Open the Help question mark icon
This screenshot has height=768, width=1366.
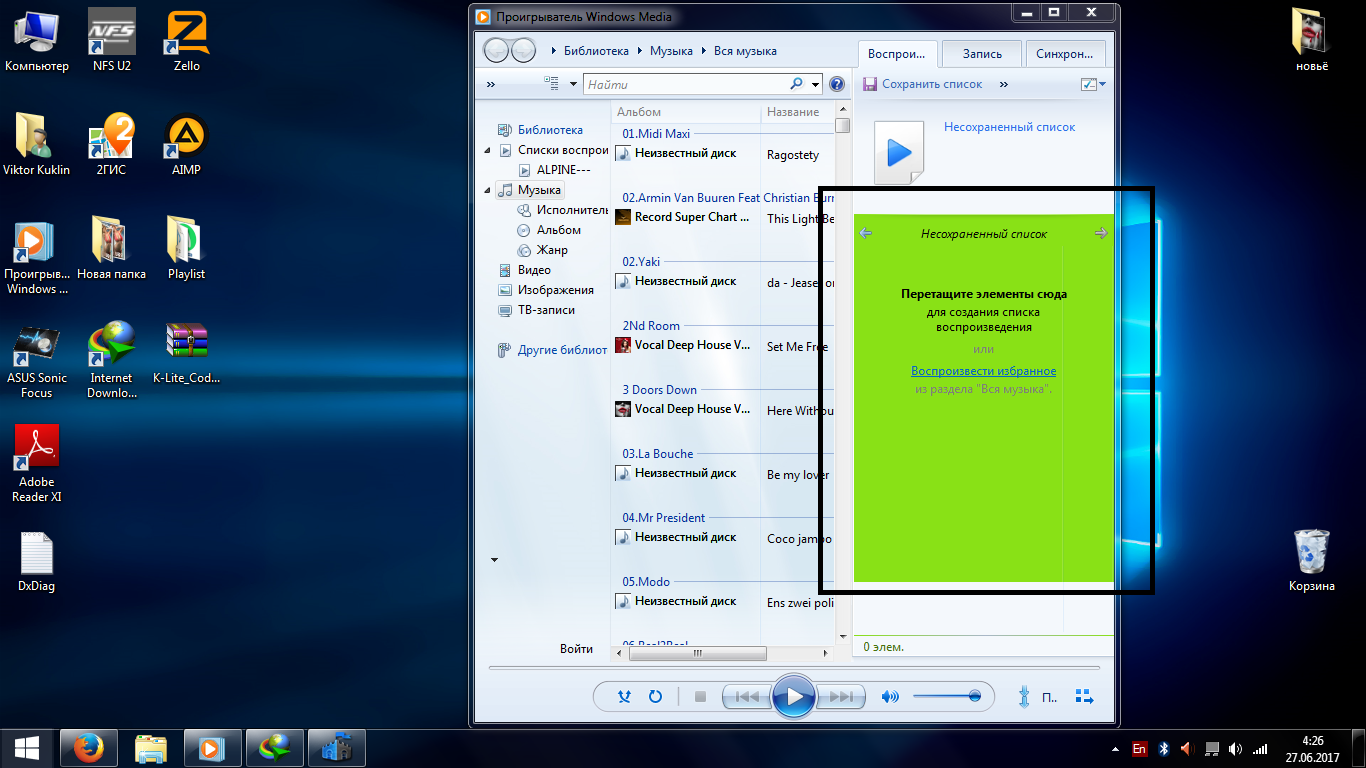(837, 85)
